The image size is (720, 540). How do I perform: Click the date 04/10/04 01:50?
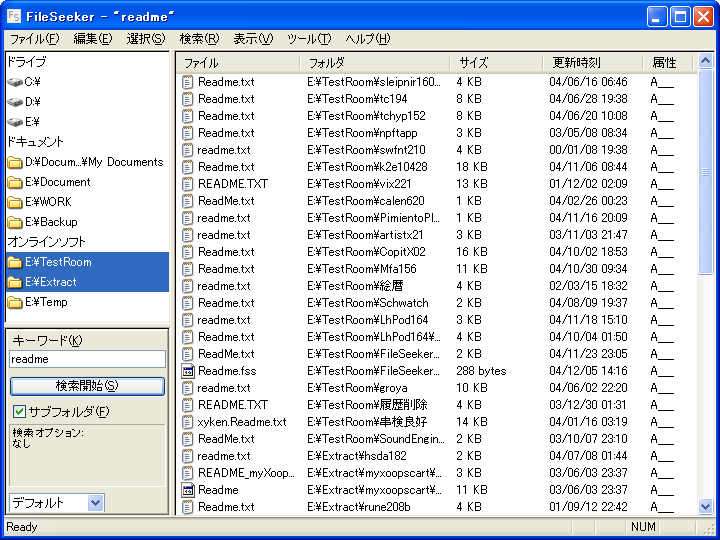click(588, 337)
